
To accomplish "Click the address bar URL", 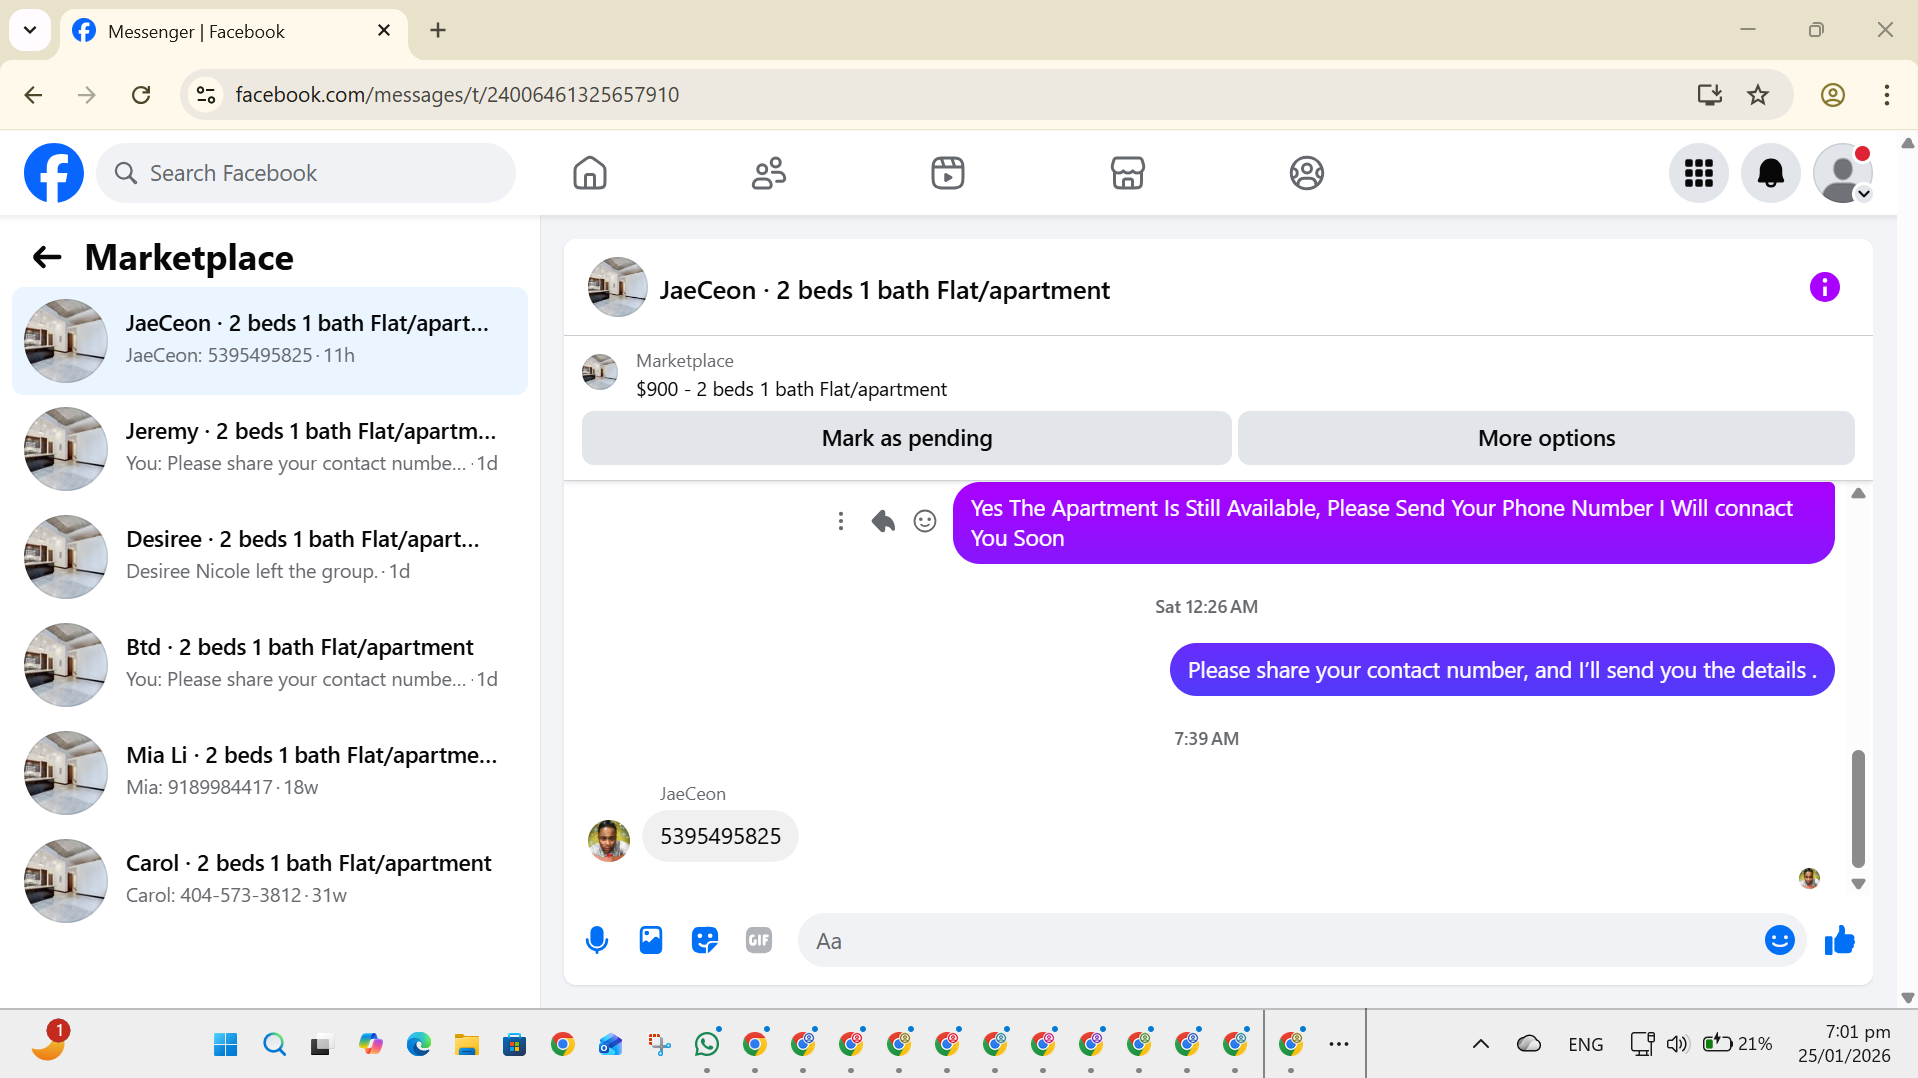I will click(x=457, y=95).
